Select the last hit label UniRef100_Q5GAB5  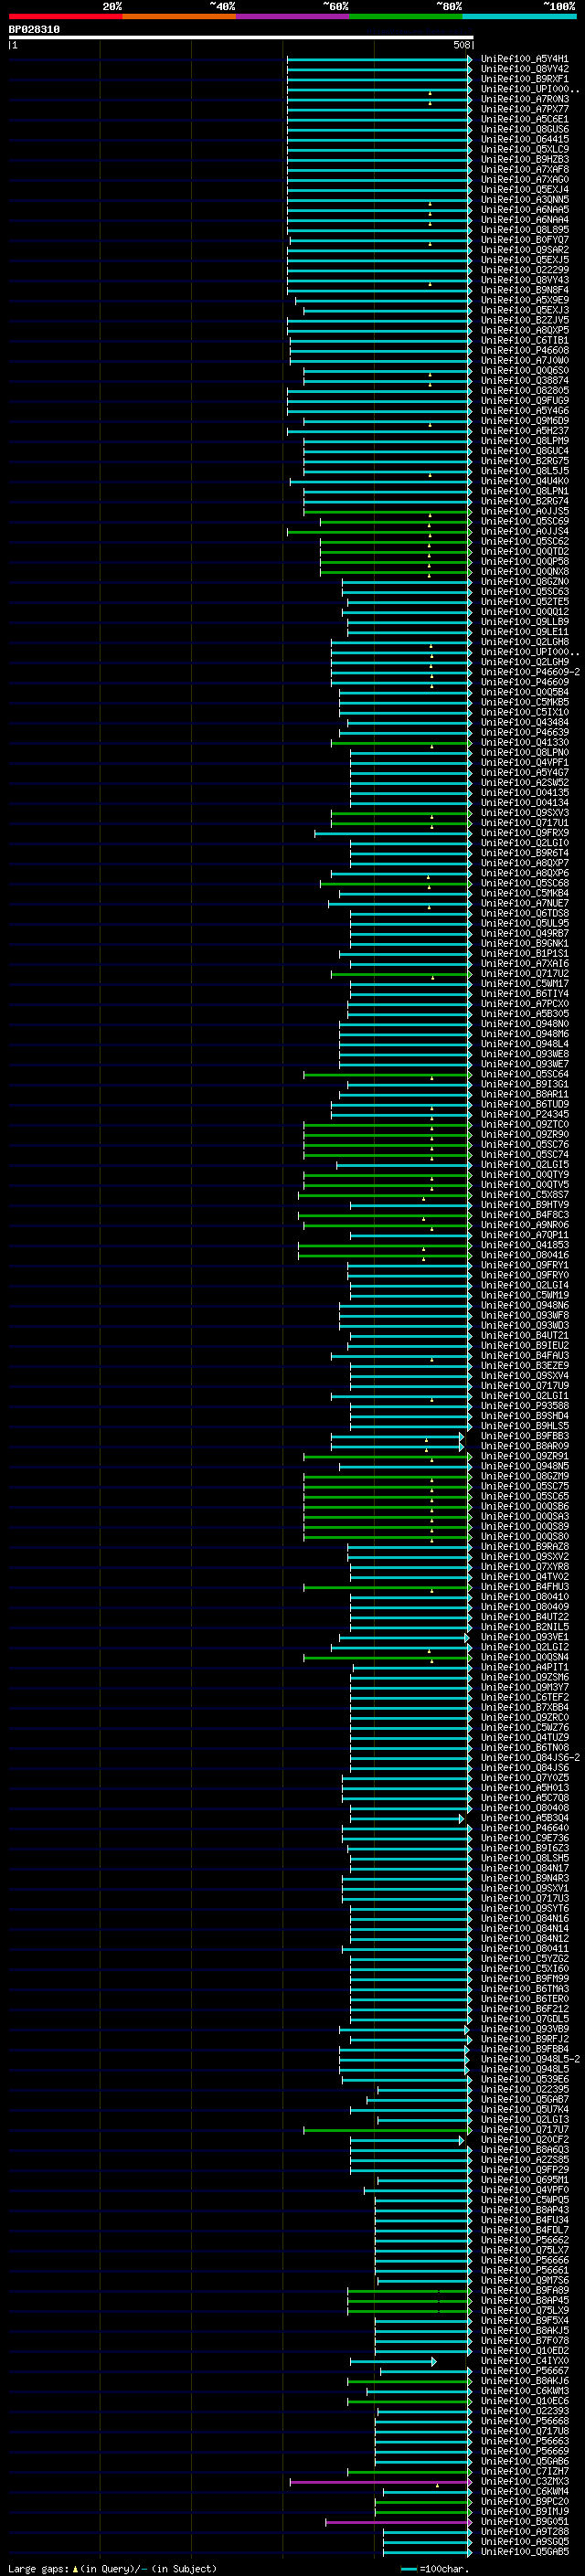524,2551
